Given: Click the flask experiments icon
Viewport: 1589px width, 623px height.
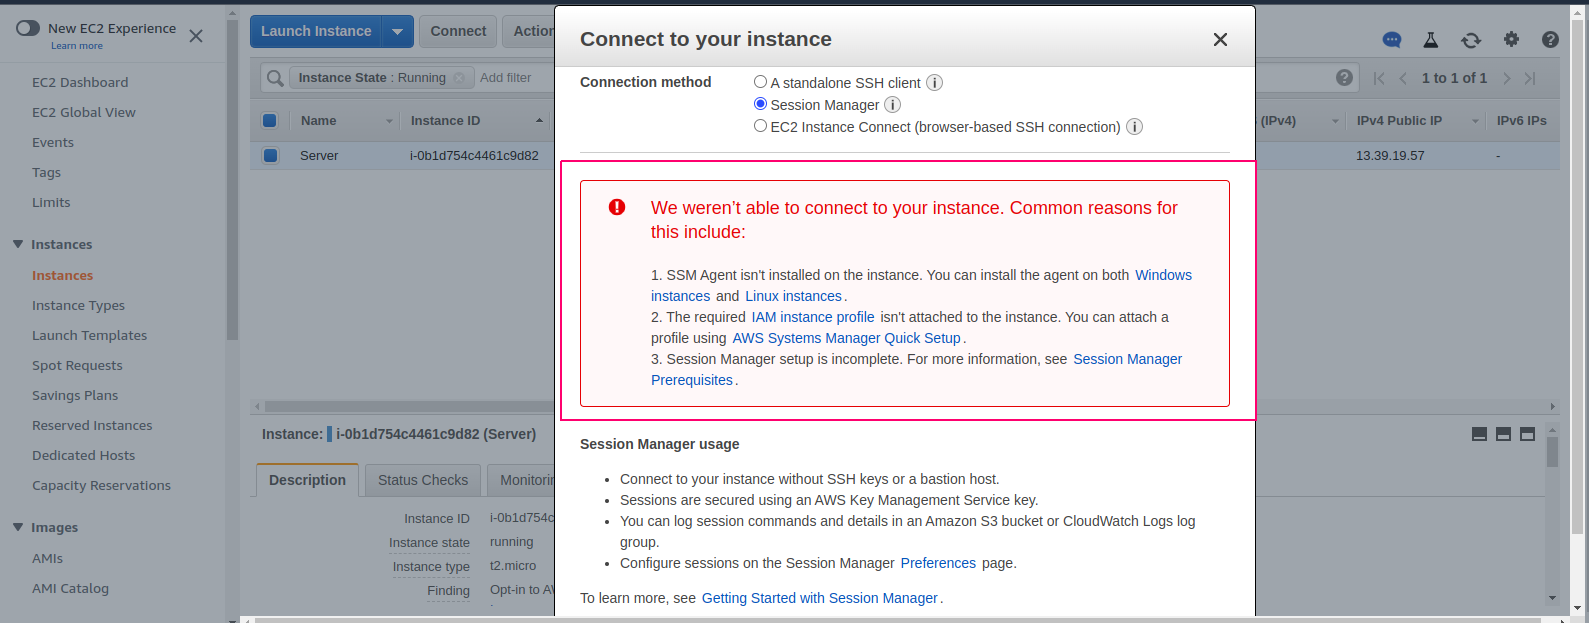Looking at the screenshot, I should coord(1431,40).
